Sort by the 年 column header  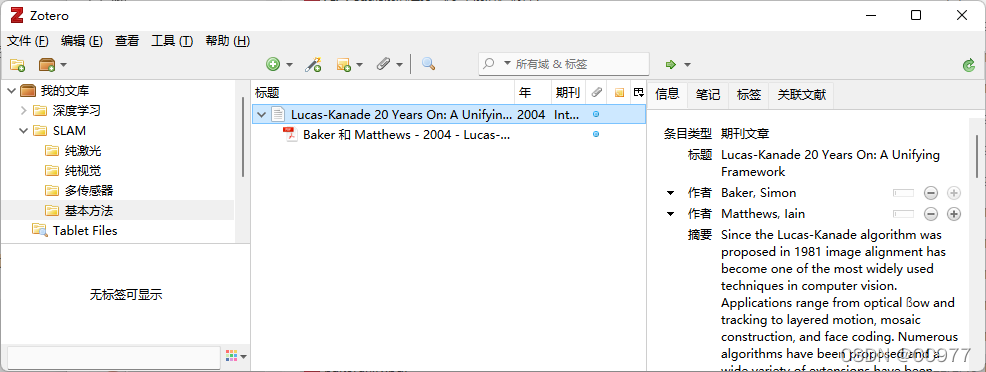point(533,93)
